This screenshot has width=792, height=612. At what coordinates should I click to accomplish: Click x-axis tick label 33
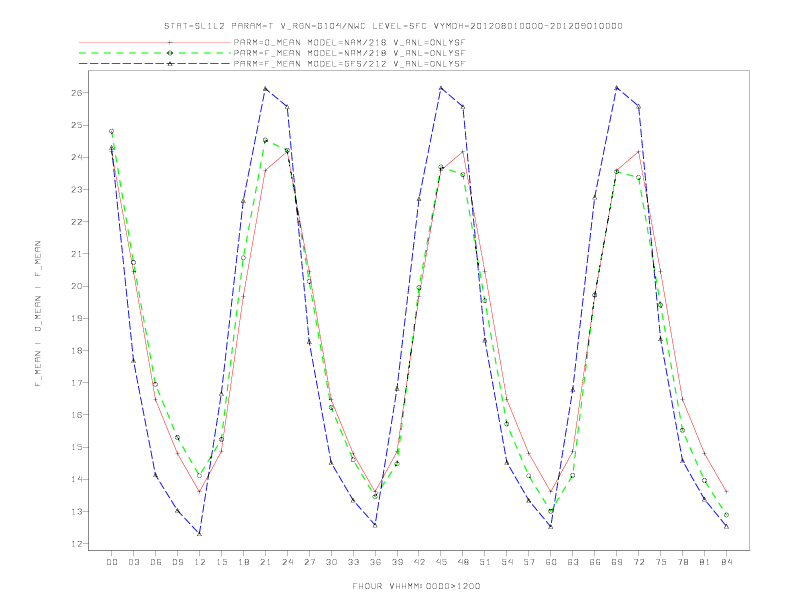pos(353,562)
